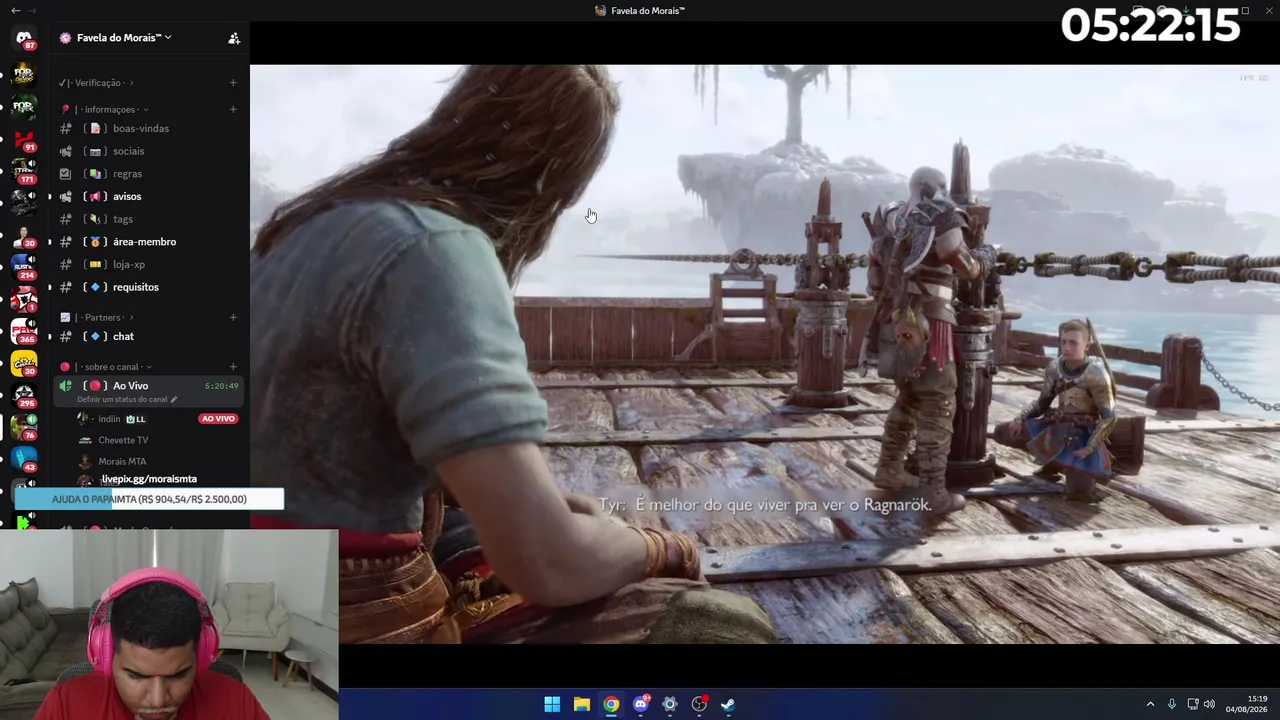The width and height of the screenshot is (1280, 720).
Task: Go back using the Discord back arrow
Action: click(15, 10)
